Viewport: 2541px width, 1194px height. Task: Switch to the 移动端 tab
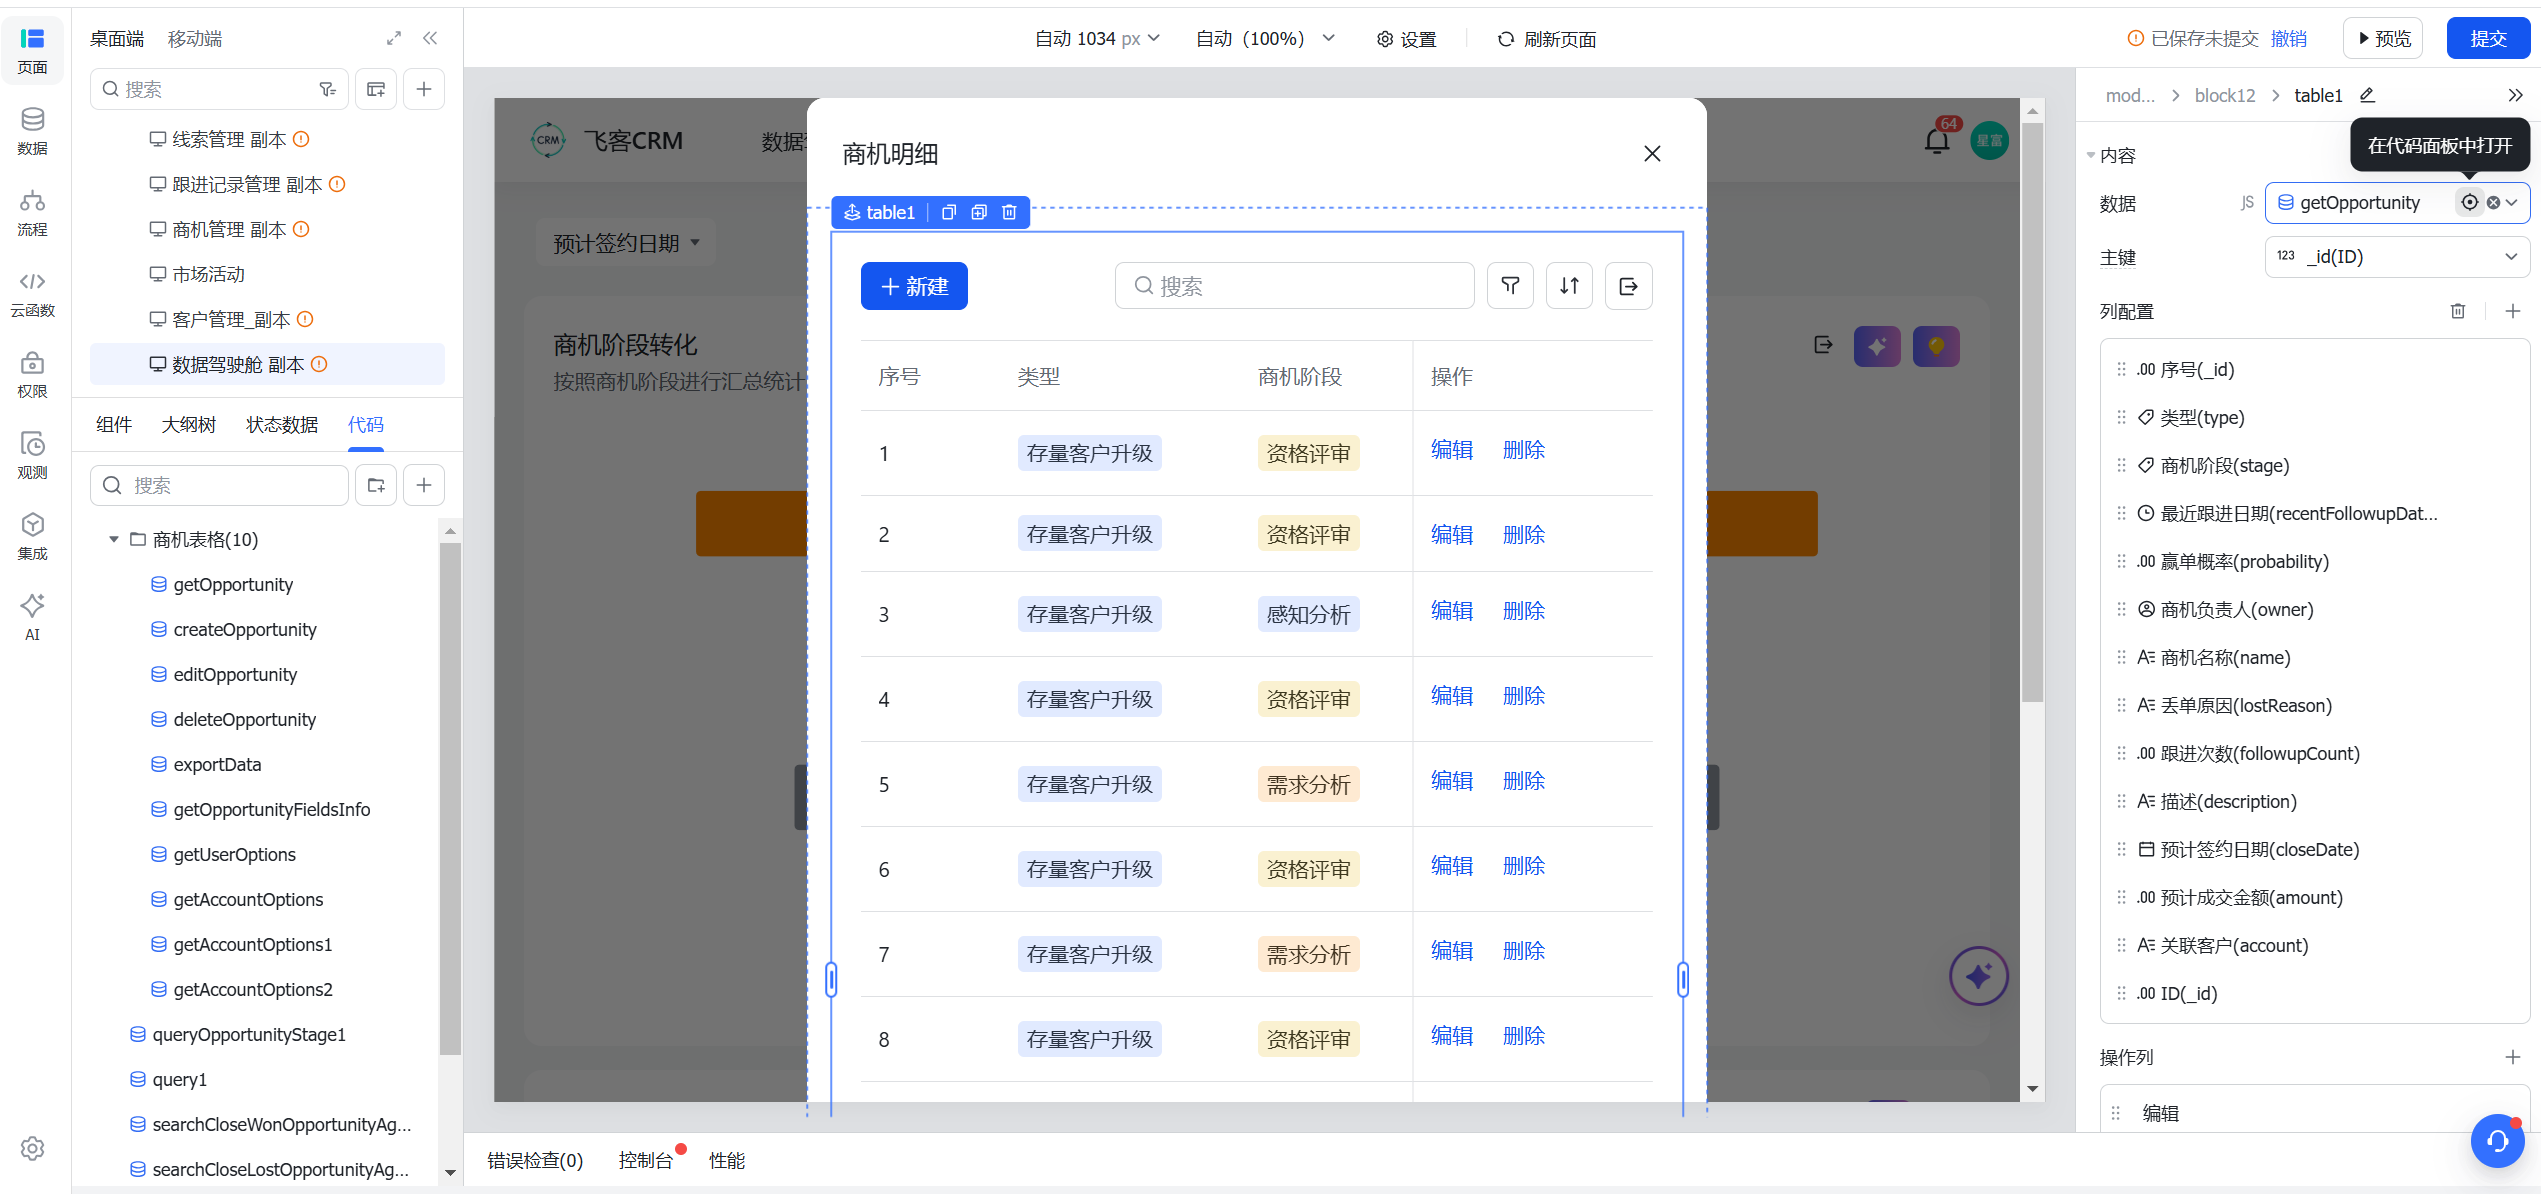coord(195,38)
